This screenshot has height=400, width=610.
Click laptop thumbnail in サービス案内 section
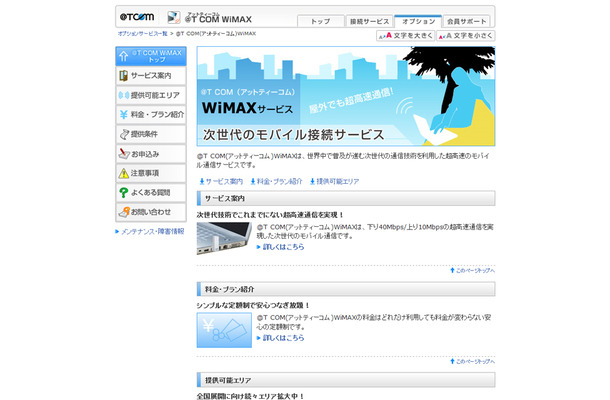(224, 239)
